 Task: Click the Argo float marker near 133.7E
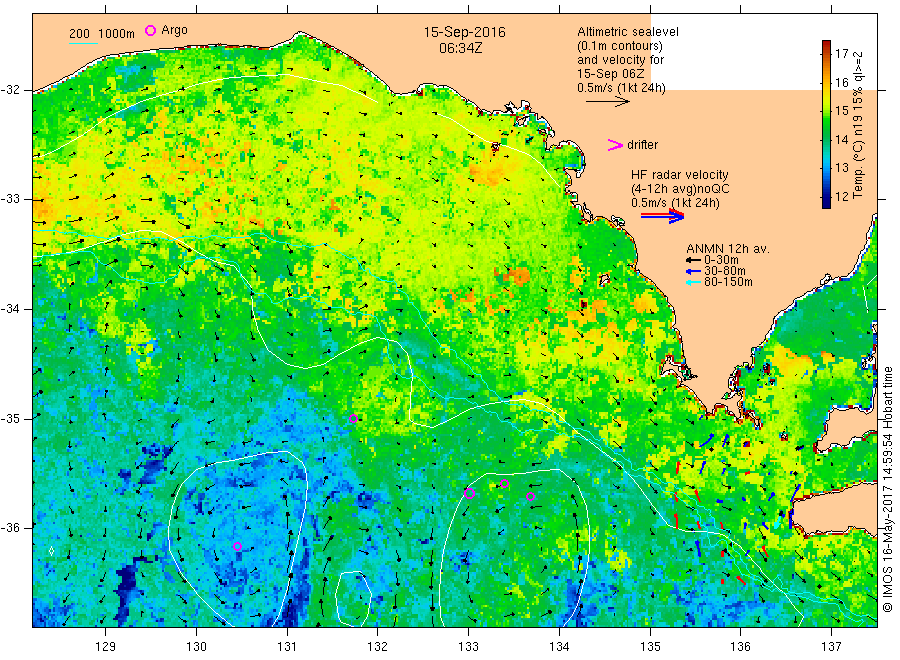coord(530,496)
